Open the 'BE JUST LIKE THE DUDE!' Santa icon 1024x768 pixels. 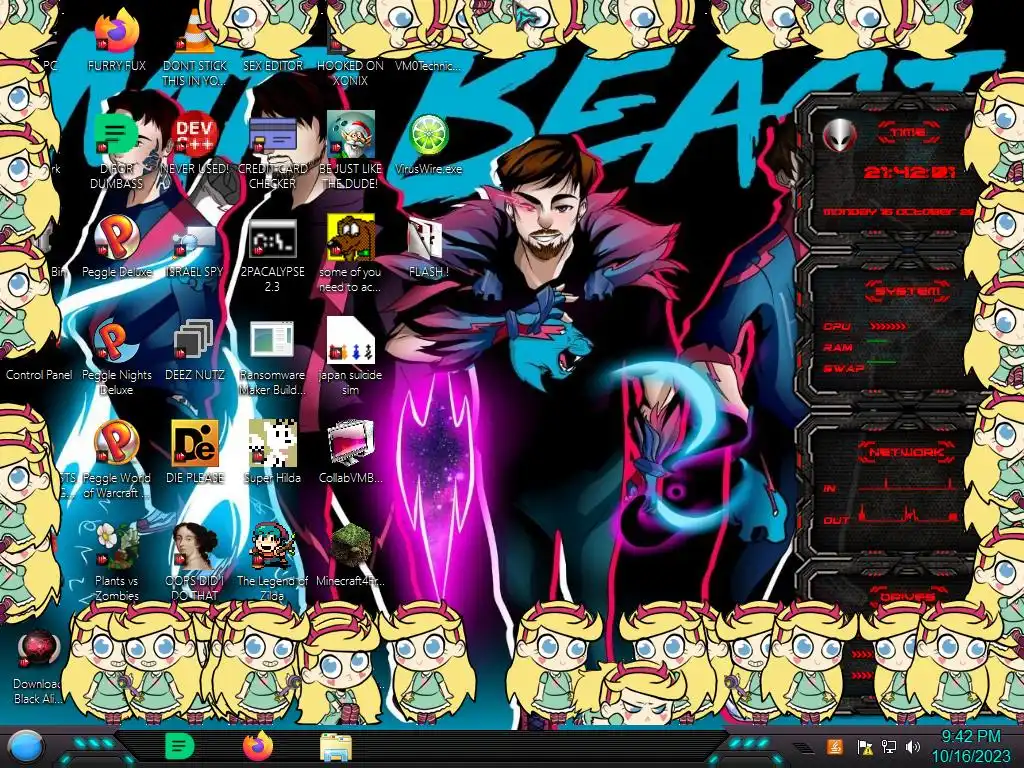[x=351, y=134]
